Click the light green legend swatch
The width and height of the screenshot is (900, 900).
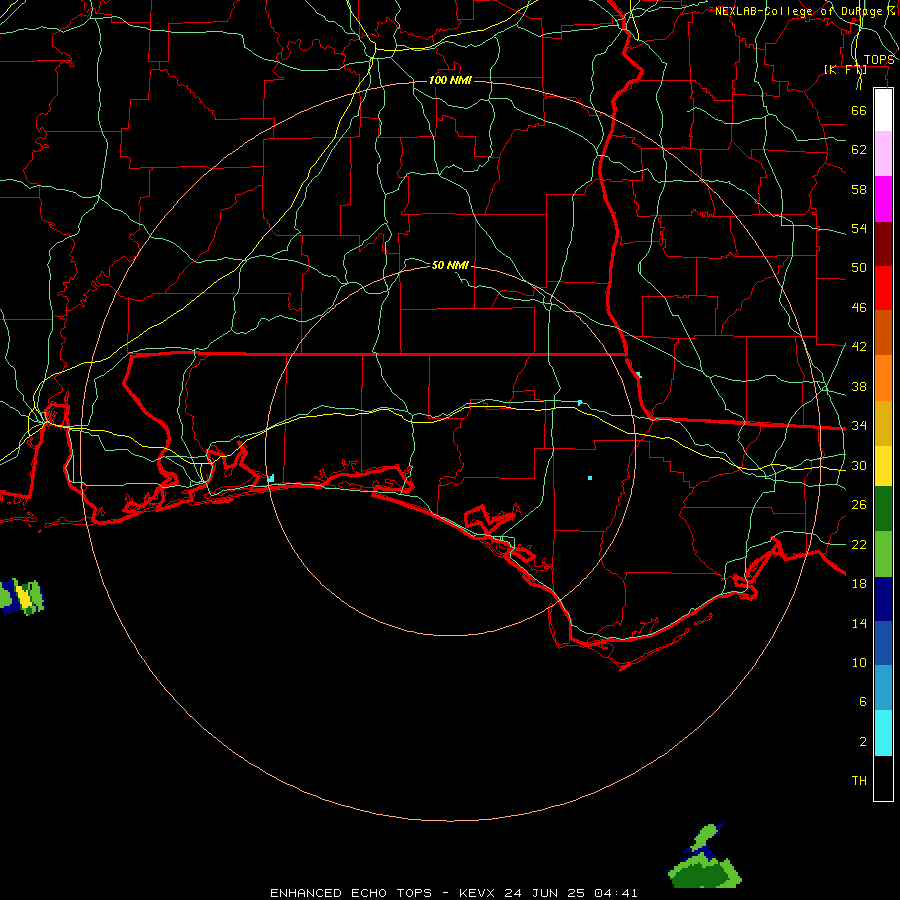[x=883, y=554]
